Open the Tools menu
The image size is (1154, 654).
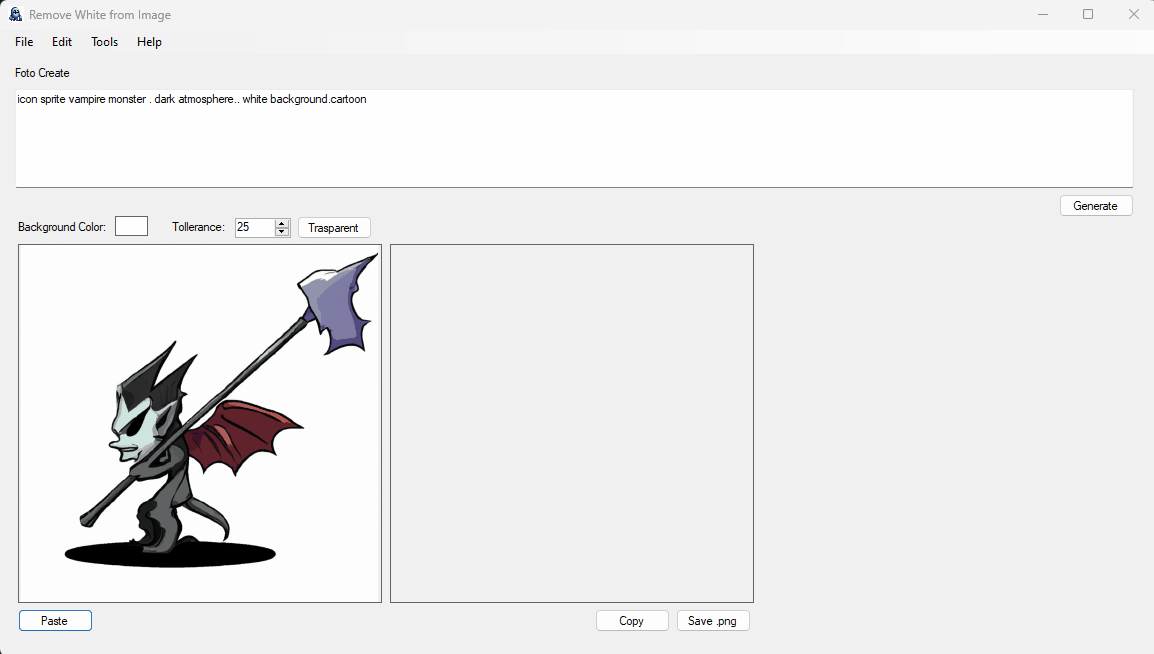pyautogui.click(x=105, y=42)
